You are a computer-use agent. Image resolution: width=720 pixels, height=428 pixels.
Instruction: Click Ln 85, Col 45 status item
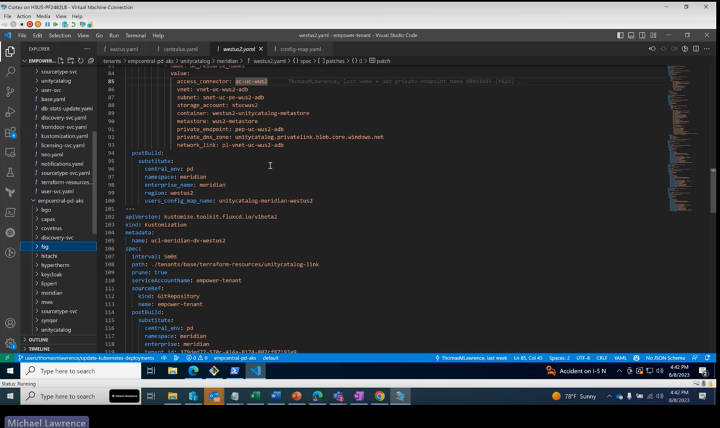click(x=528, y=358)
